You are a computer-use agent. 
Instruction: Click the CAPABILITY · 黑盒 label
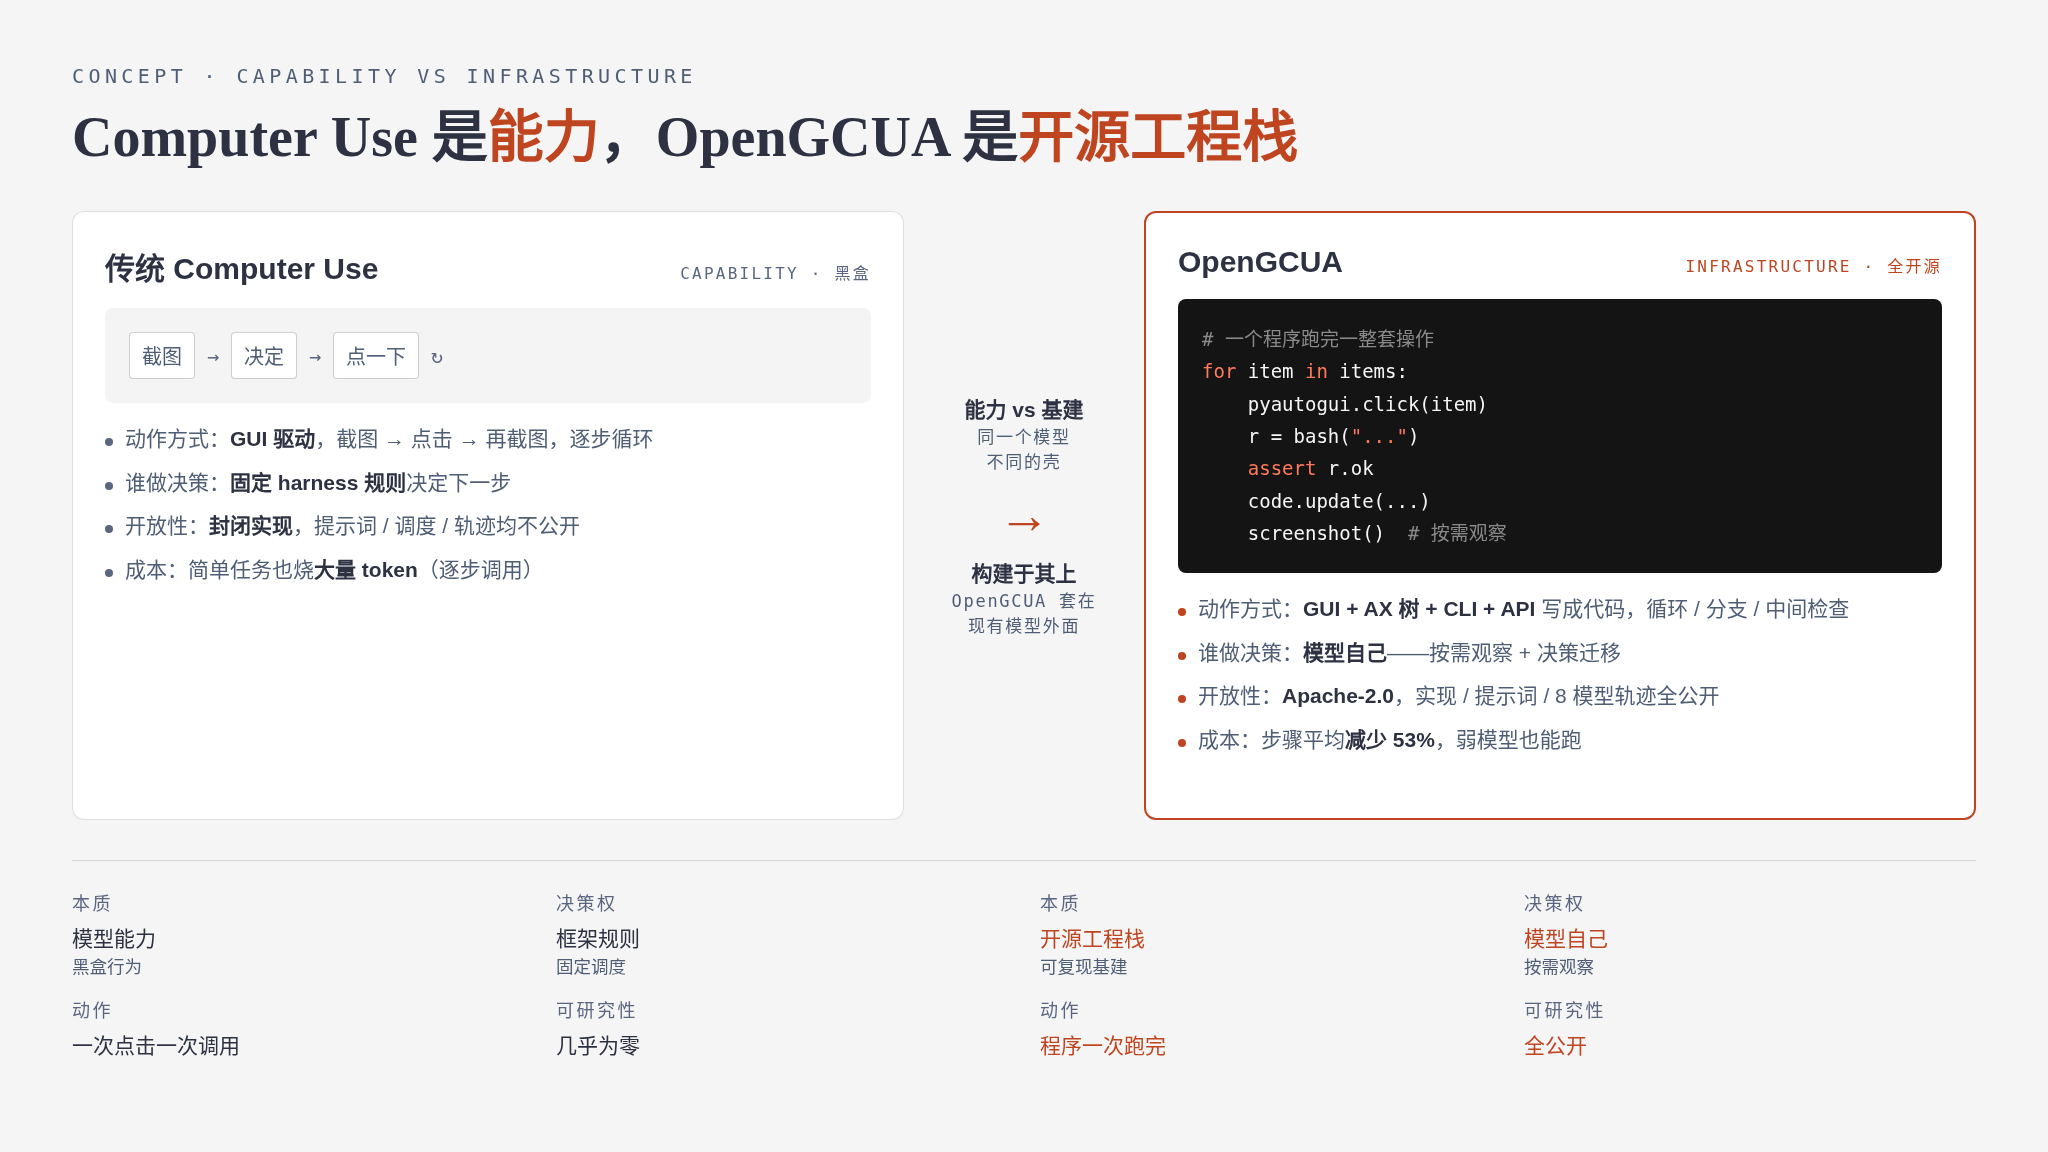775,273
